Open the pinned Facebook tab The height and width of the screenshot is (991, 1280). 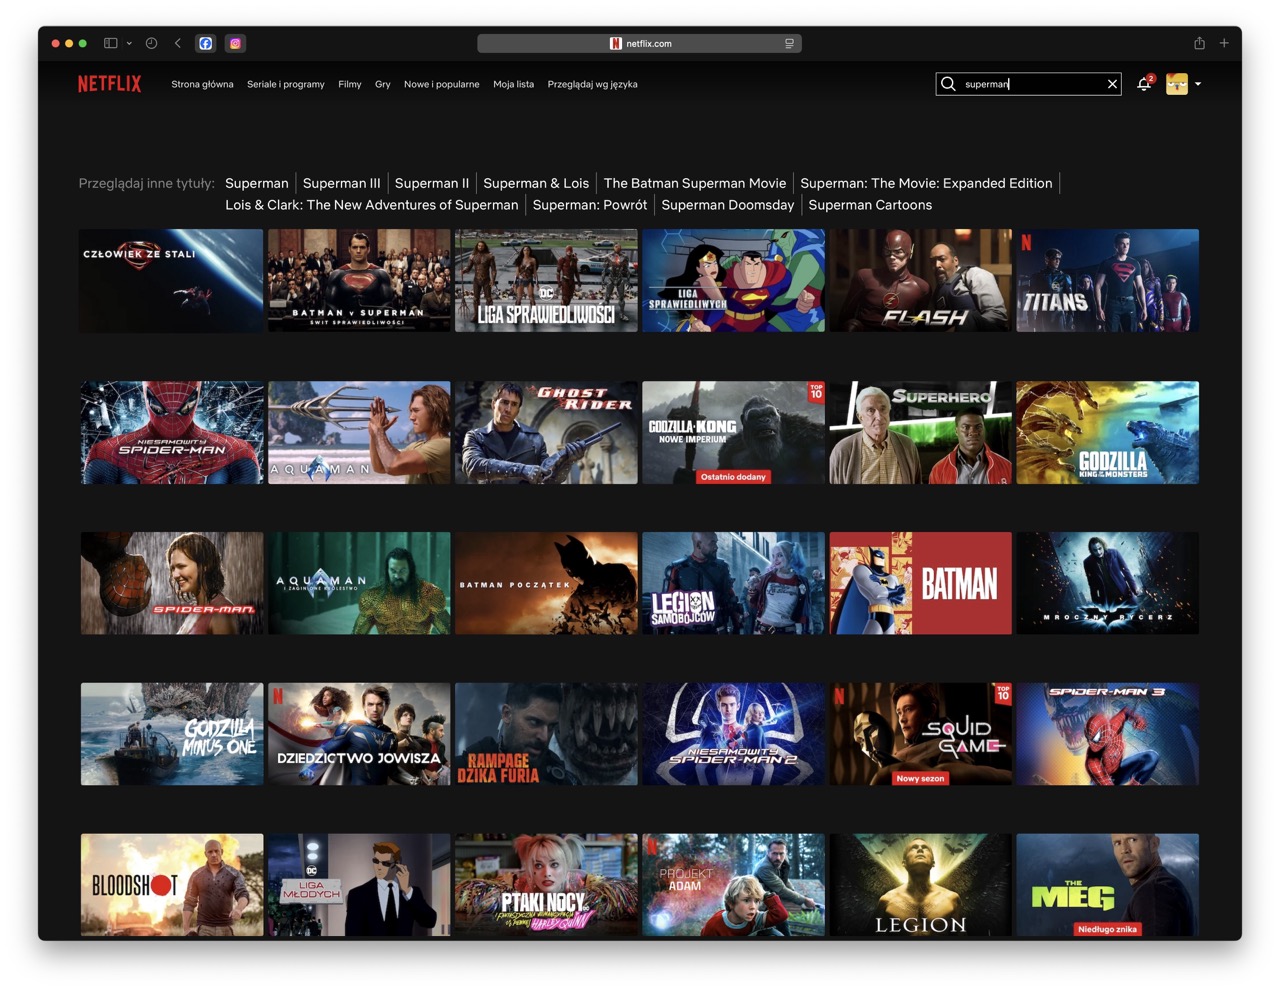(x=206, y=43)
